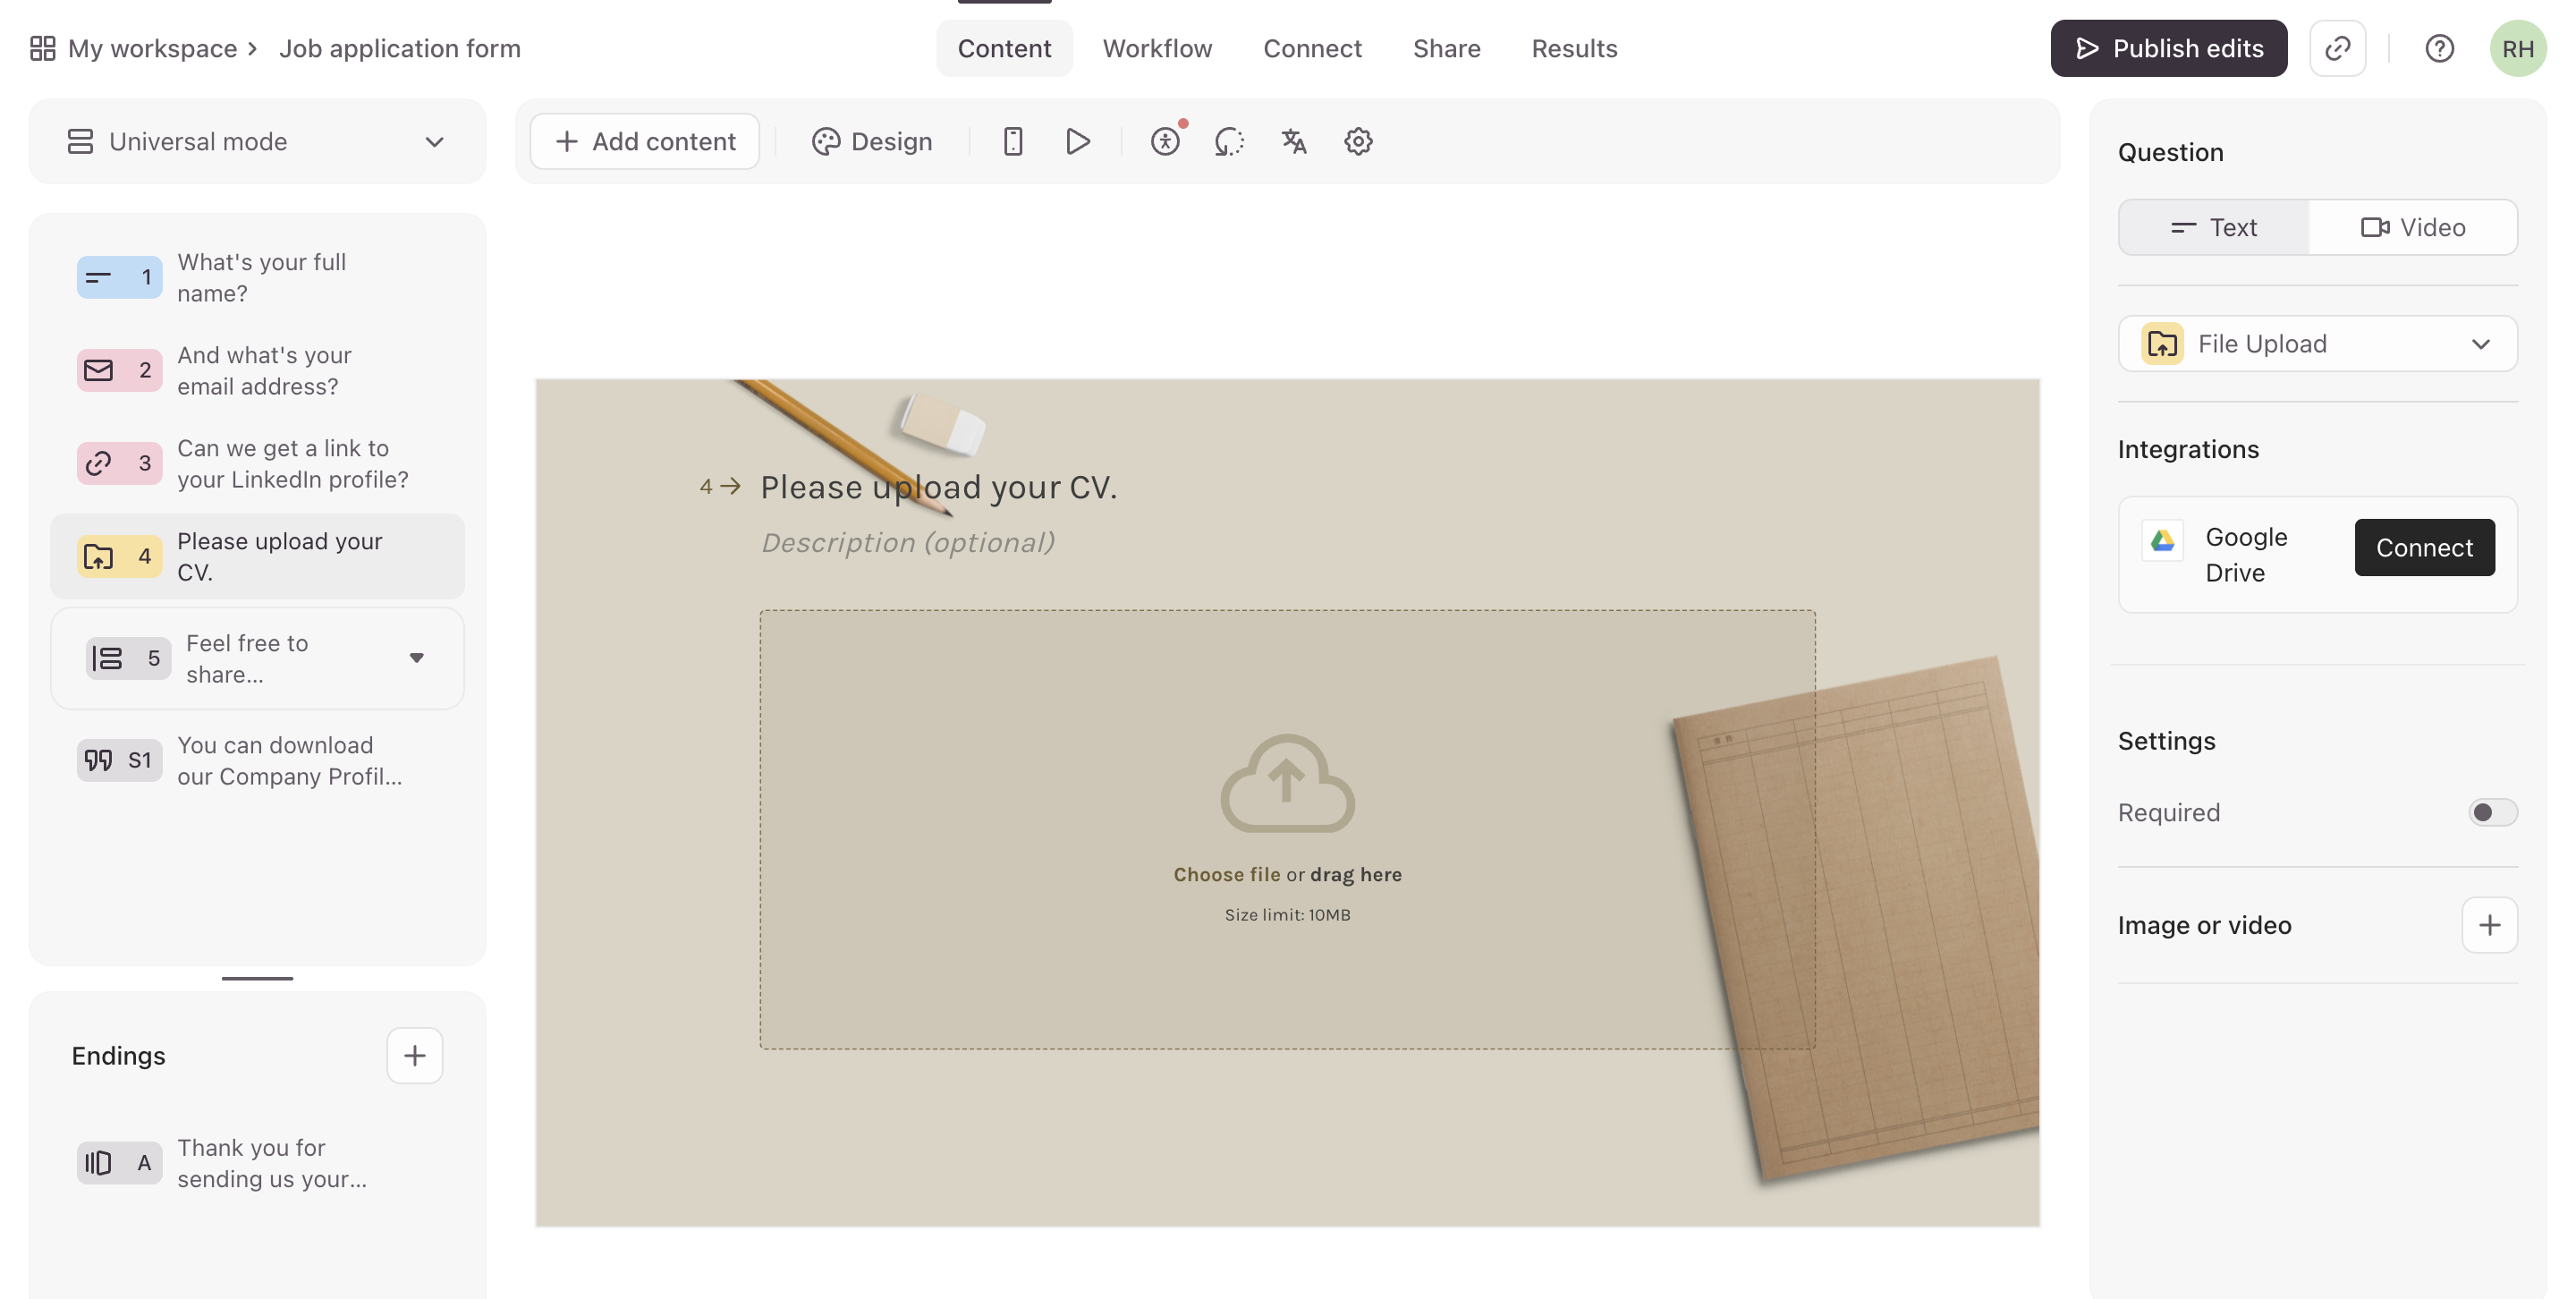Open the form settings gear

coord(1358,141)
